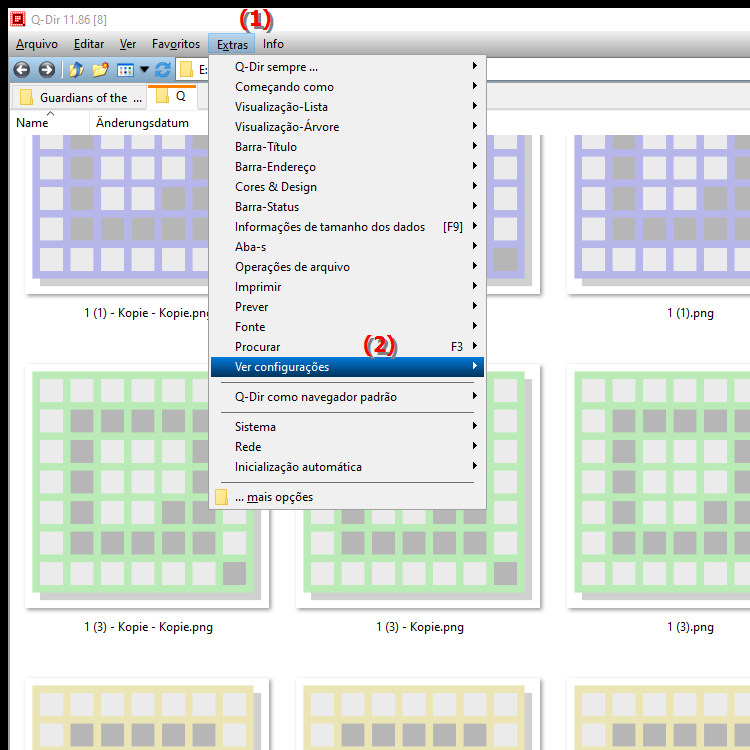Click the Extras menu
Viewport: 750px width, 750px height.
[232, 44]
